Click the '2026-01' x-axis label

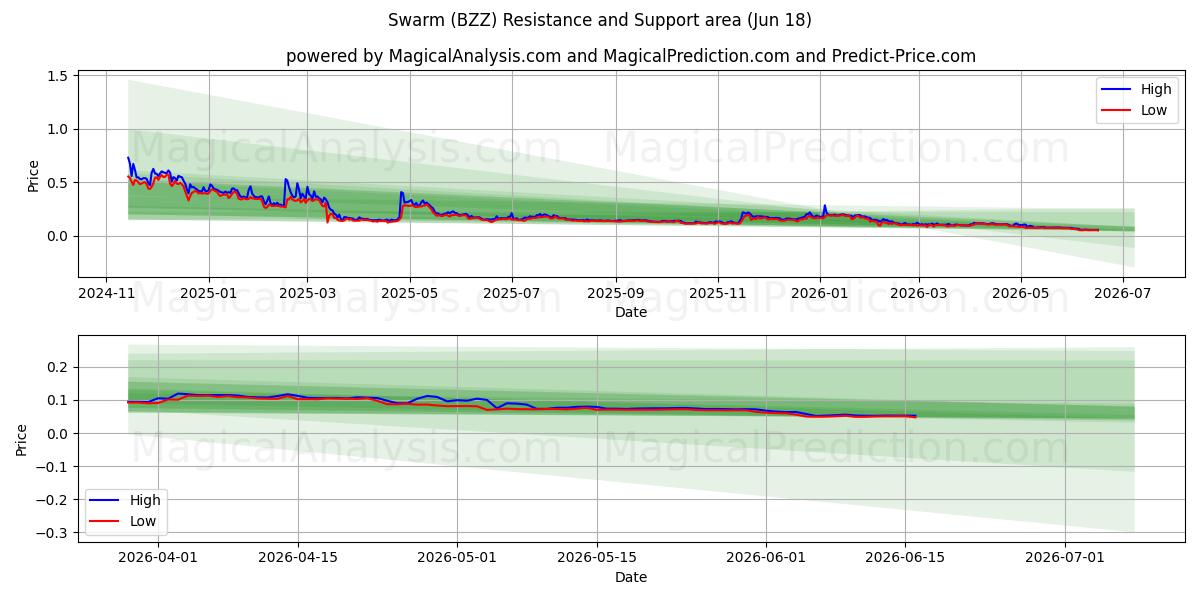coord(820,294)
